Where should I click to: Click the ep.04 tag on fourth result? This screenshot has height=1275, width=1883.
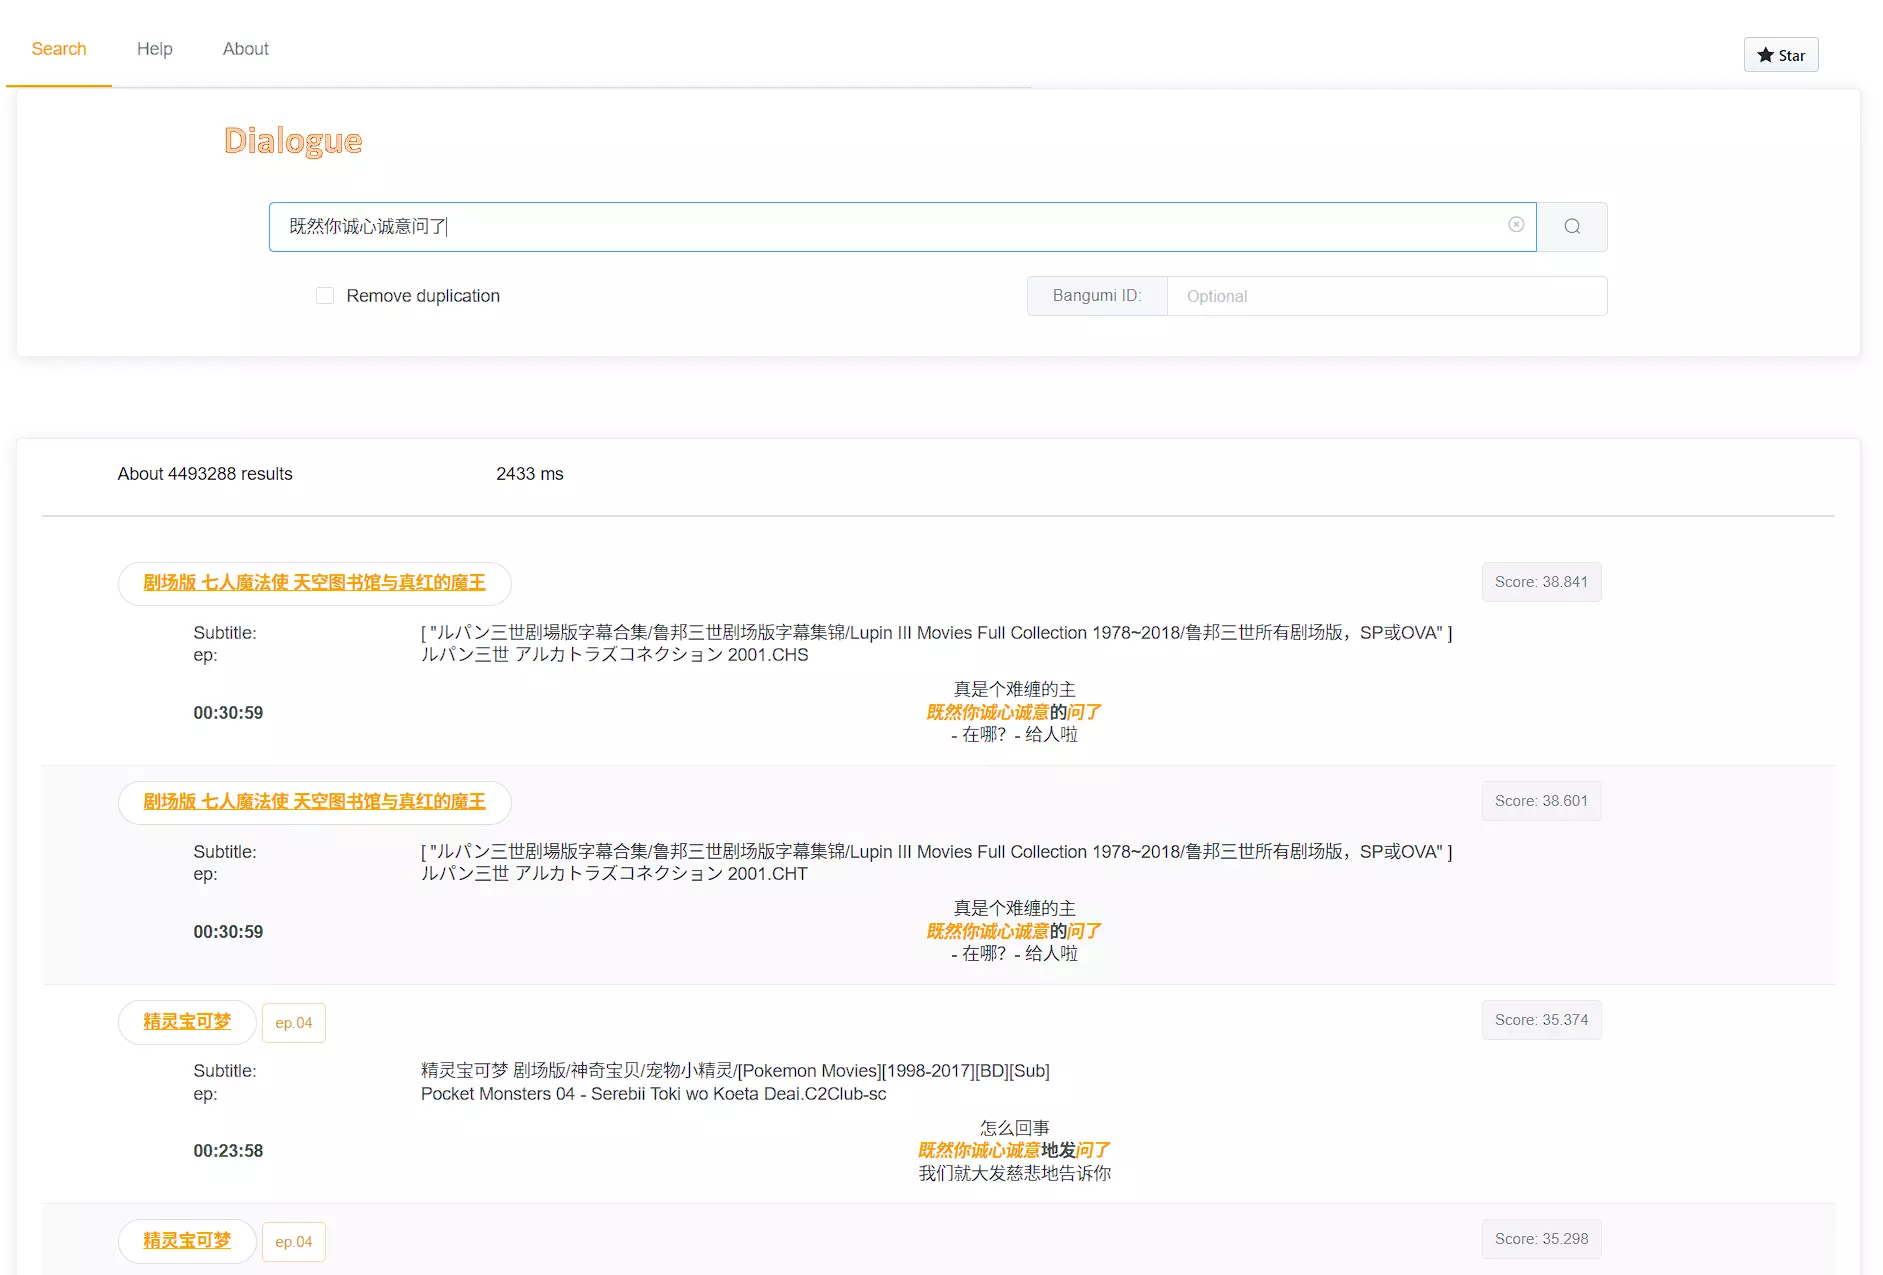click(x=294, y=1242)
